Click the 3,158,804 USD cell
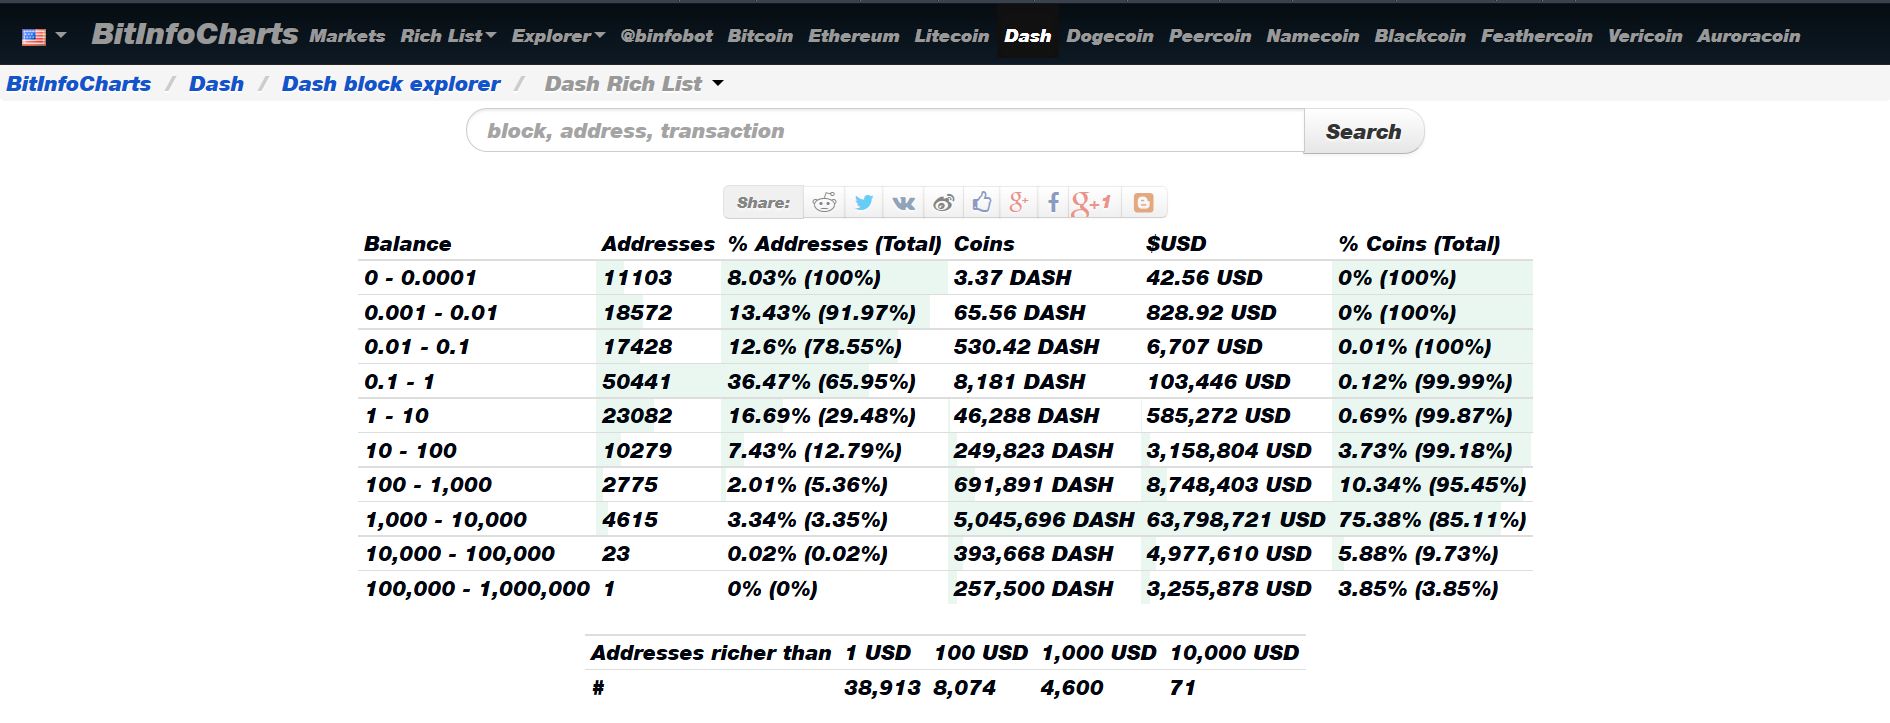 tap(1228, 451)
